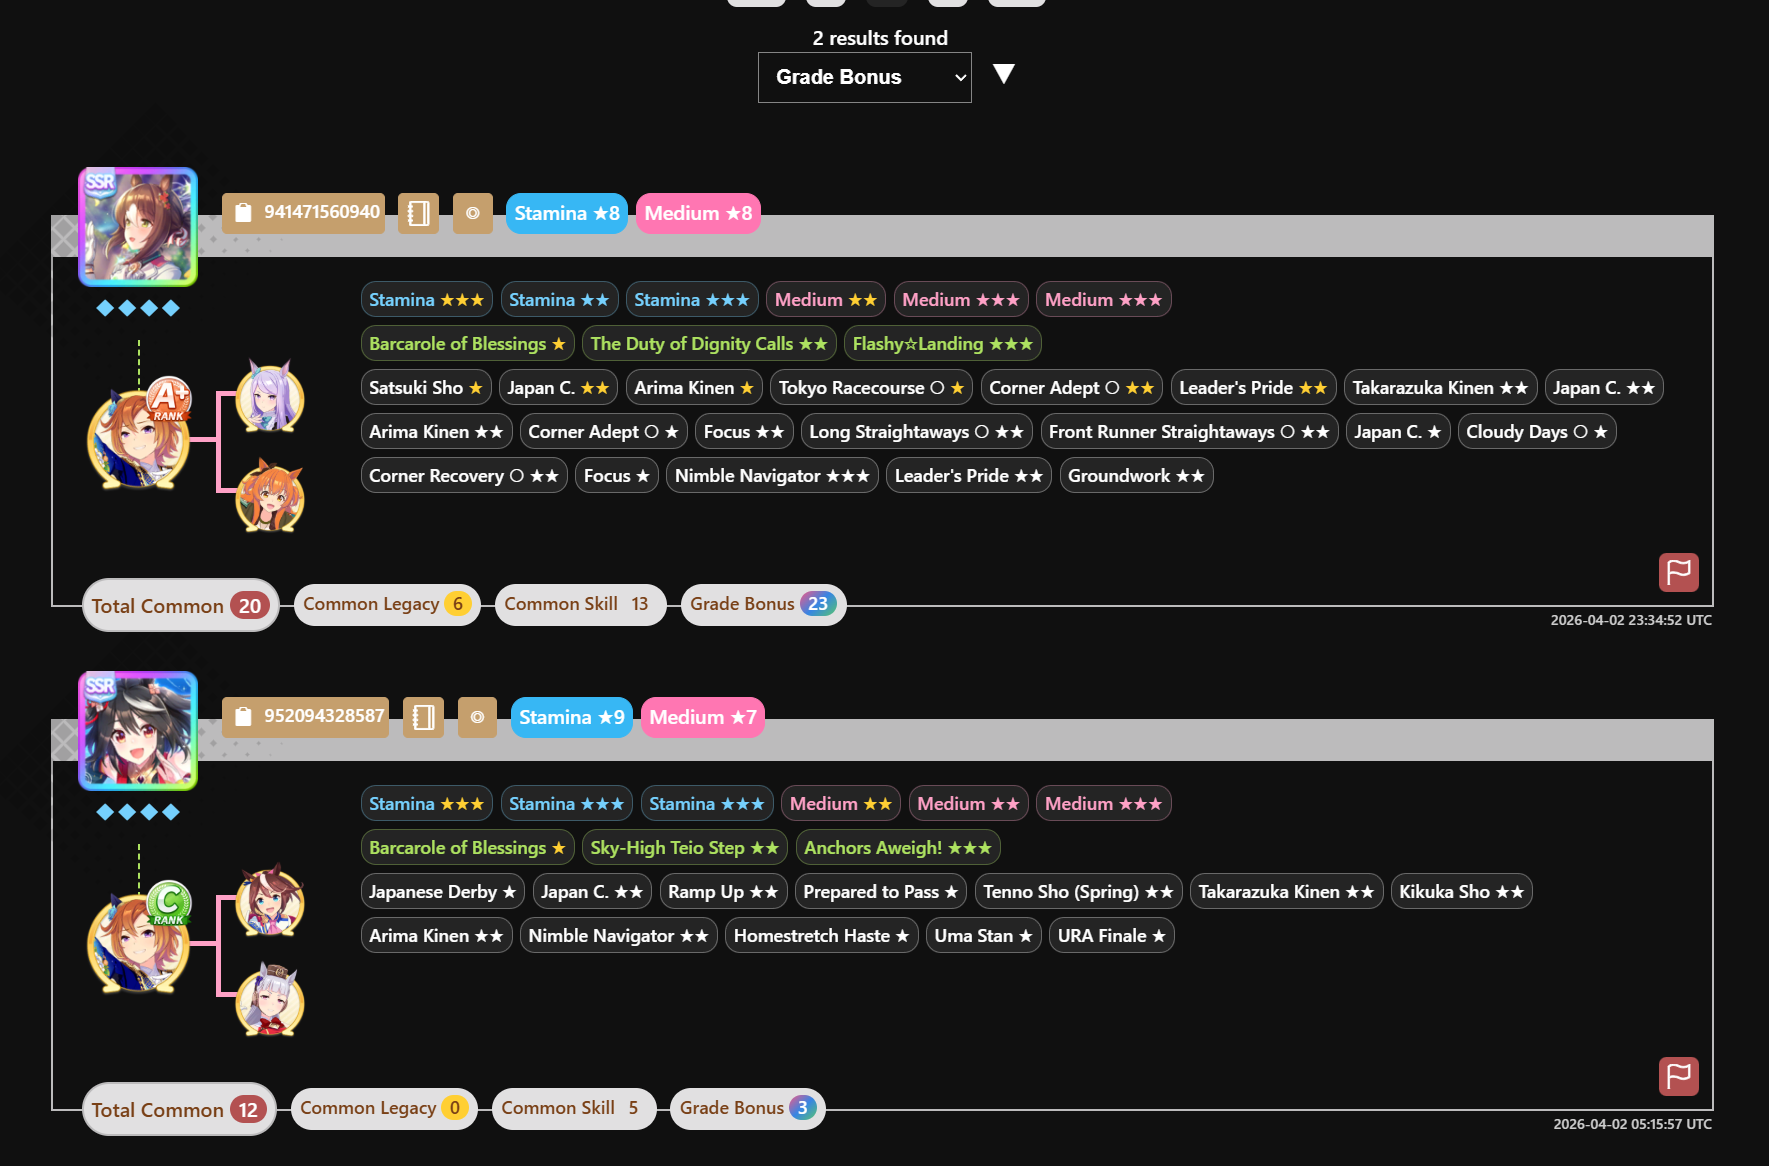
Task: Select the two-star Corner Adept ○ chip
Action: click(x=1071, y=388)
